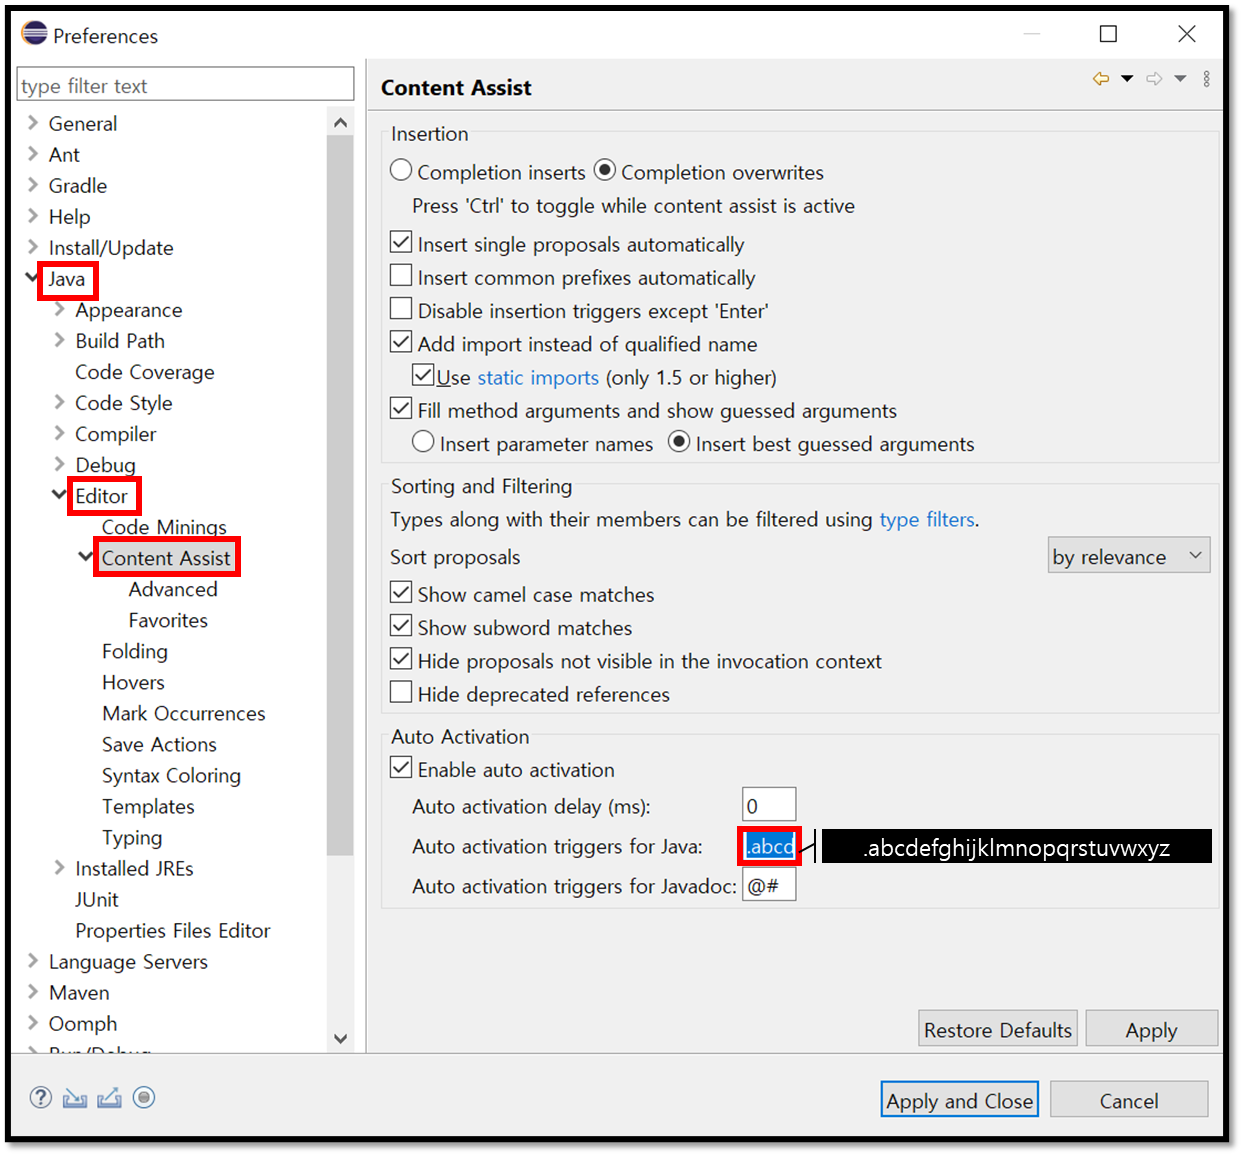Image resolution: width=1242 pixels, height=1155 pixels.
Task: Open the forward history dropdown arrow
Action: click(1180, 79)
